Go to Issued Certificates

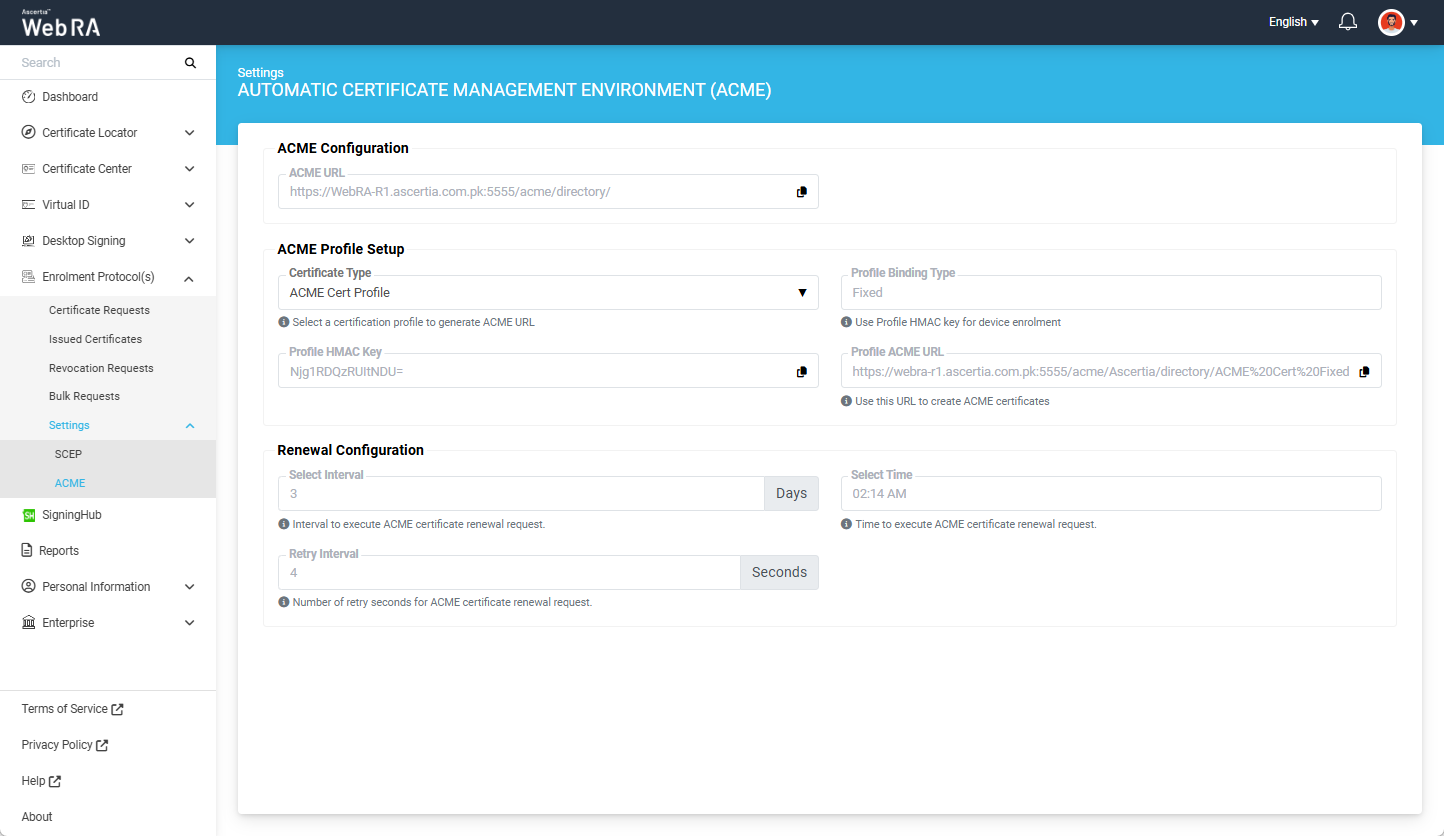click(x=95, y=339)
